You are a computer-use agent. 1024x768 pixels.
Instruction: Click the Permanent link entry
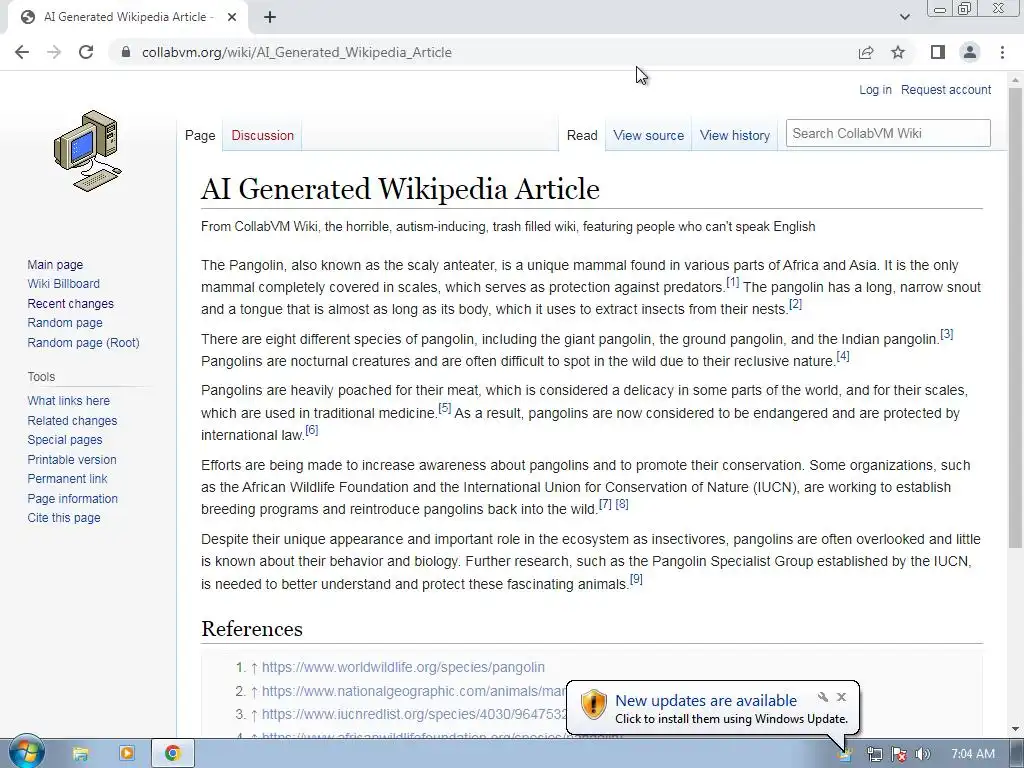click(67, 478)
